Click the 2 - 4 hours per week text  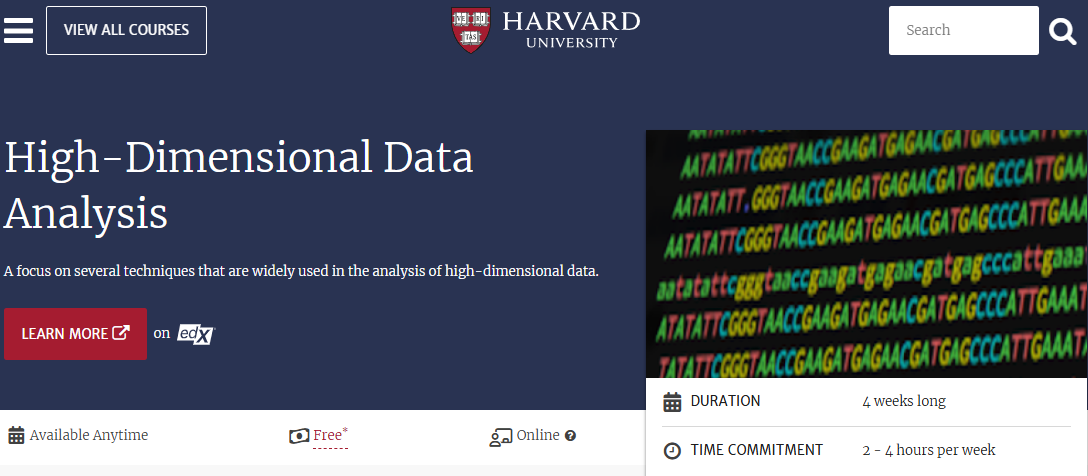pos(929,451)
